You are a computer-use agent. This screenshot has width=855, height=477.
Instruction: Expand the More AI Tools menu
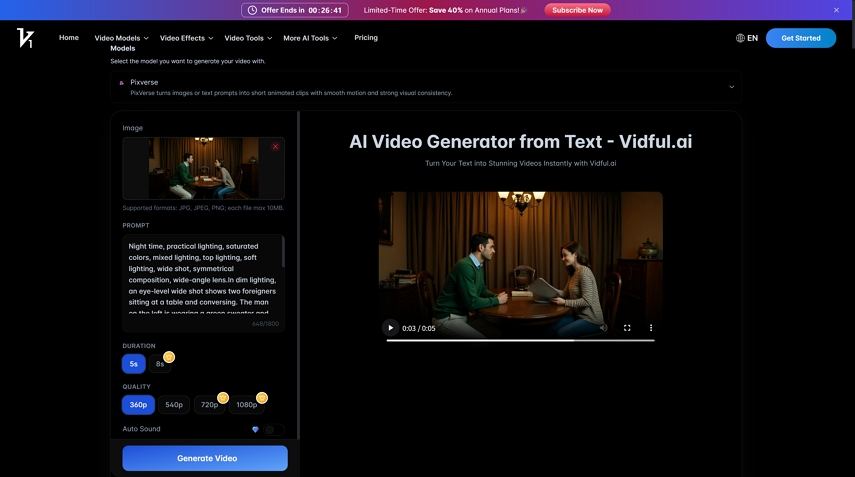310,38
